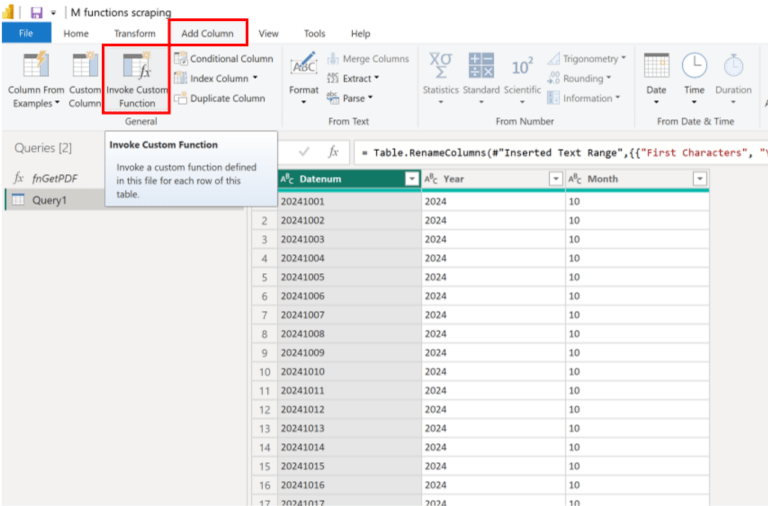Select the fnGetPDF query
The width and height of the screenshot is (768, 506).
coord(52,178)
